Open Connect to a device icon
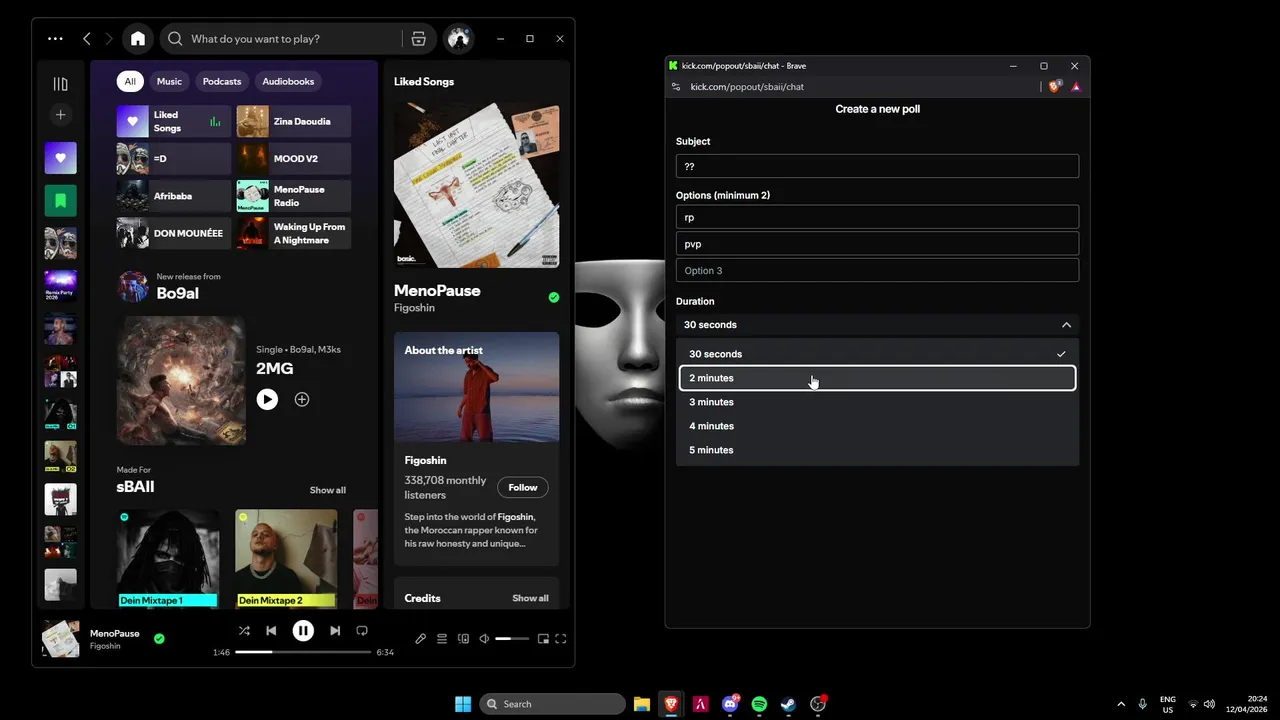Image resolution: width=1280 pixels, height=720 pixels. [463, 639]
